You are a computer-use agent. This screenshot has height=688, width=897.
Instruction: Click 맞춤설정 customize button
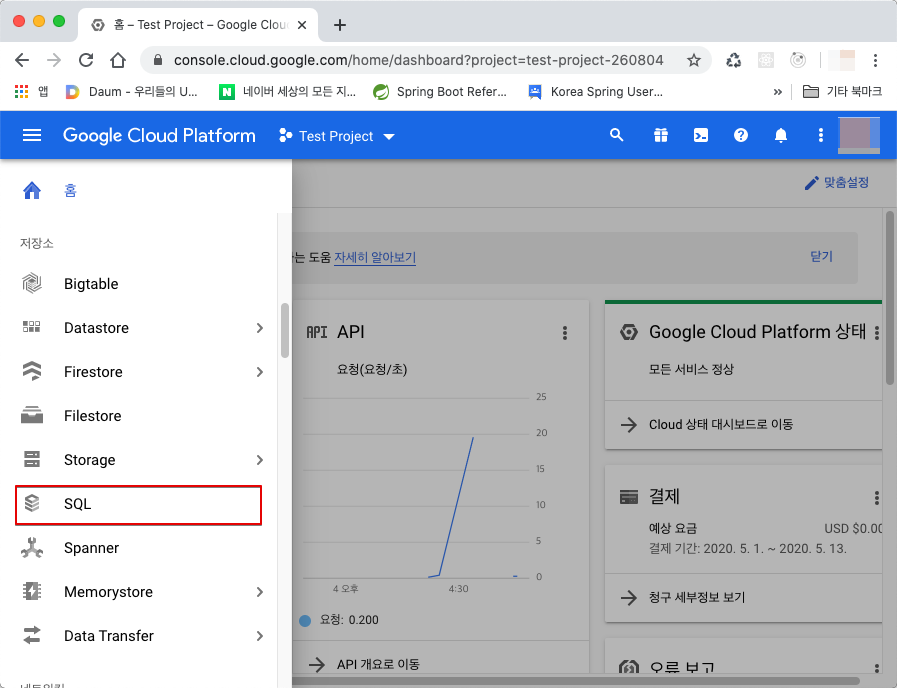pos(837,182)
